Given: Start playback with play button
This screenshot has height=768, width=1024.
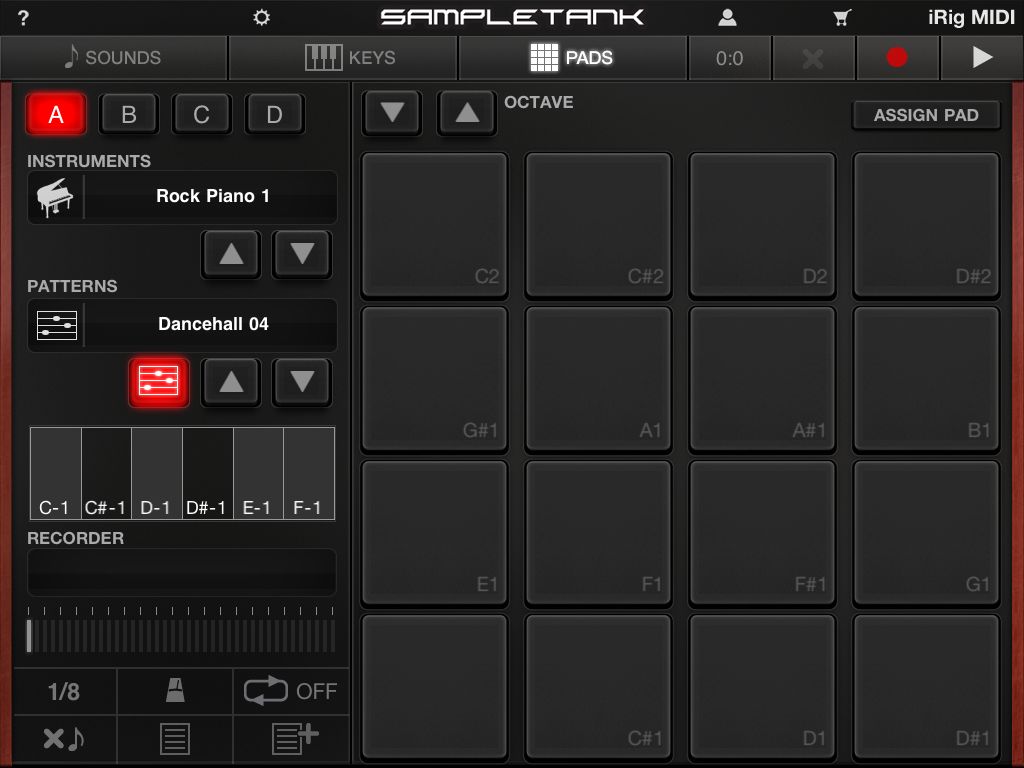Looking at the screenshot, I should pyautogui.click(x=982, y=57).
